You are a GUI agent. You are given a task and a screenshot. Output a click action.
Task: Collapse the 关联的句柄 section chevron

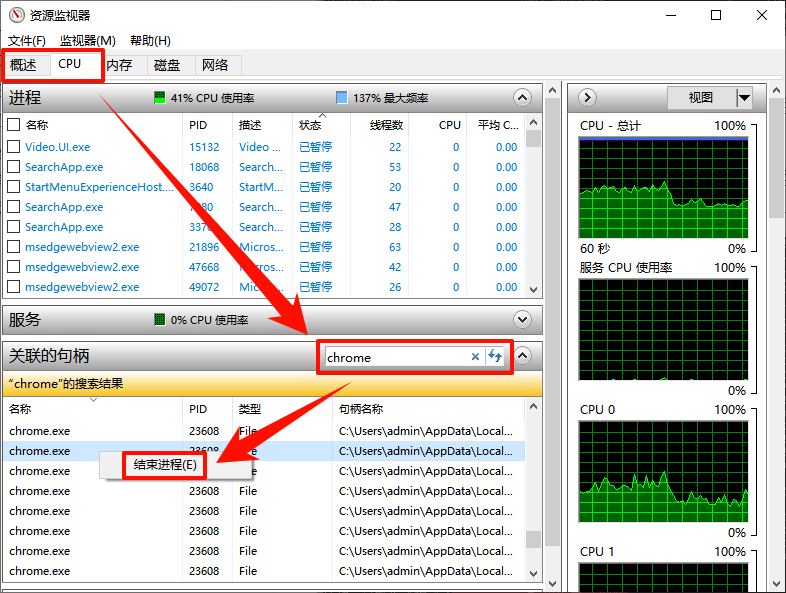pyautogui.click(x=522, y=356)
